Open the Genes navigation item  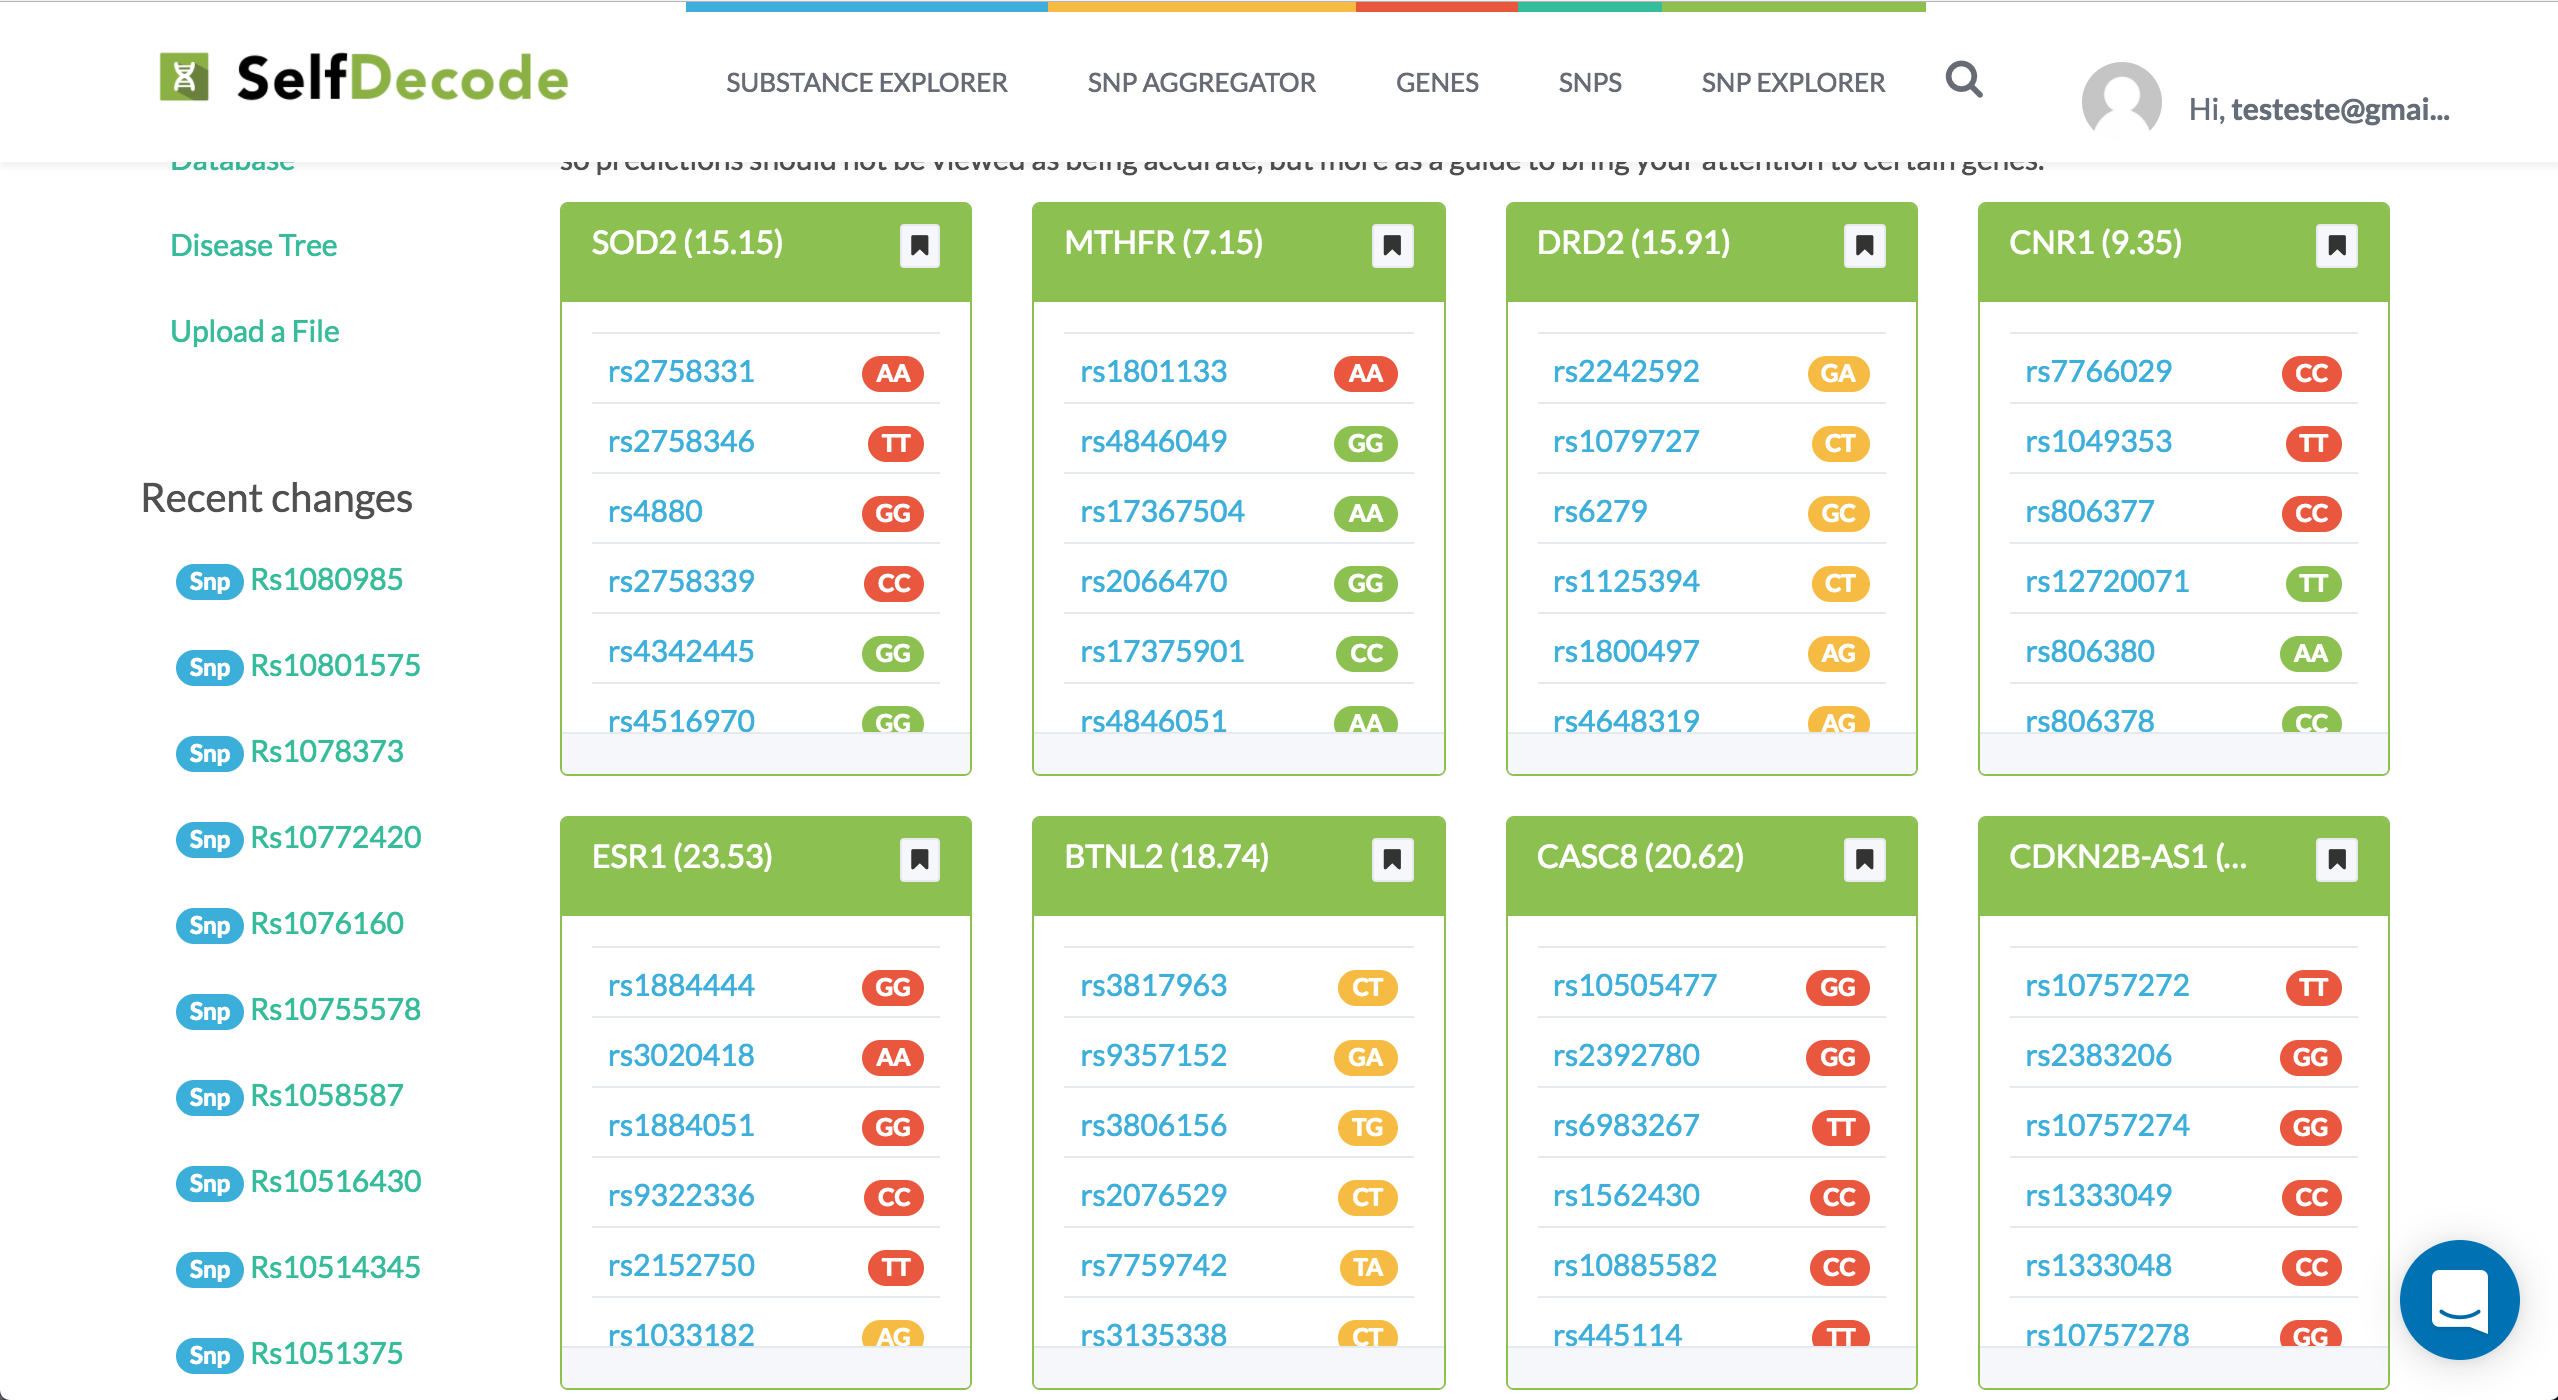tap(1436, 83)
